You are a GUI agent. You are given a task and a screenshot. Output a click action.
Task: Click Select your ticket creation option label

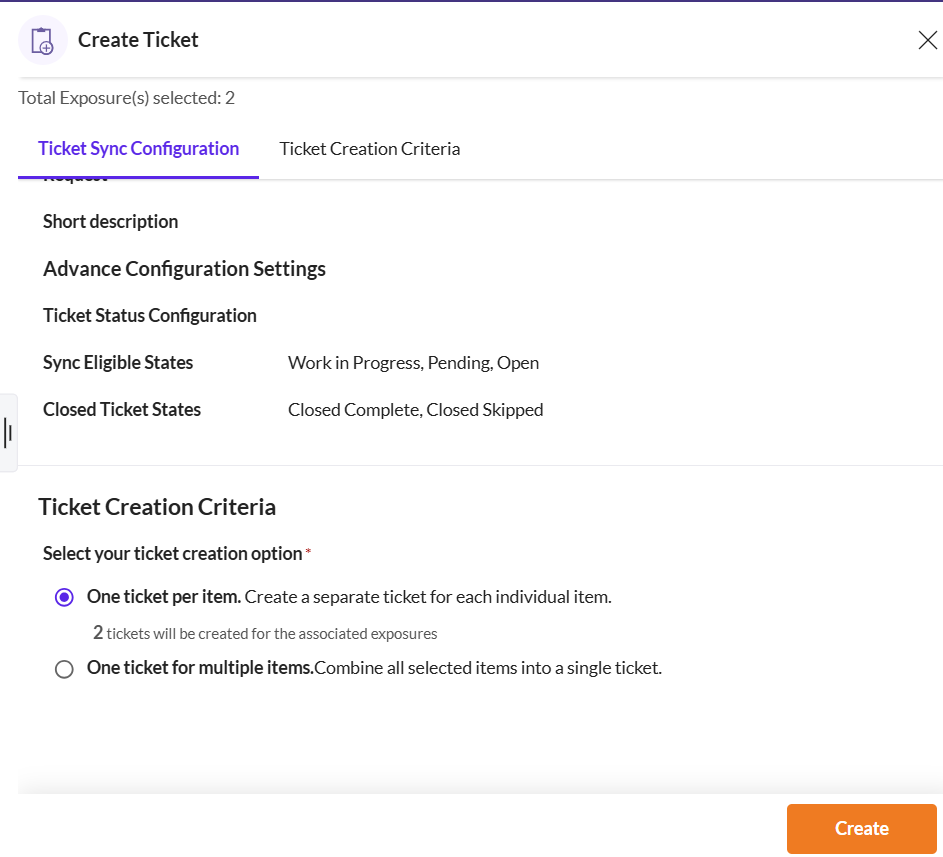click(173, 553)
